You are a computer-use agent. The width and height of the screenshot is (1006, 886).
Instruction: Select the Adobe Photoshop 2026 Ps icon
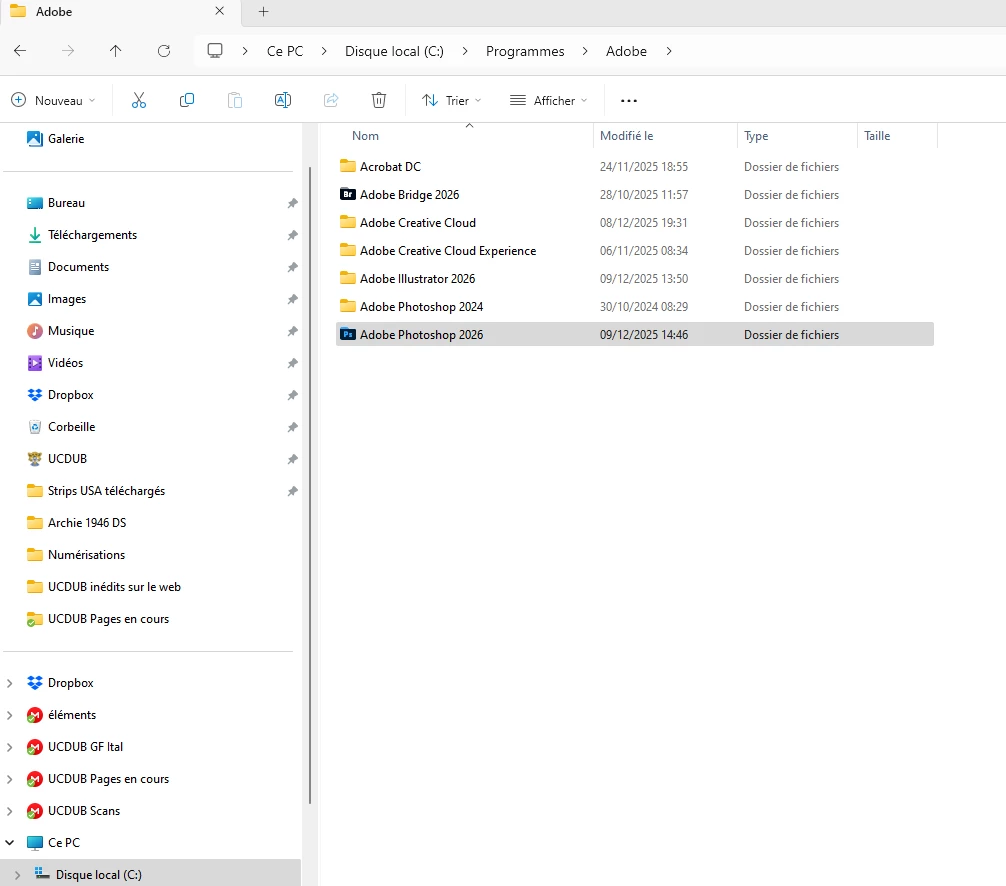pyautogui.click(x=348, y=334)
